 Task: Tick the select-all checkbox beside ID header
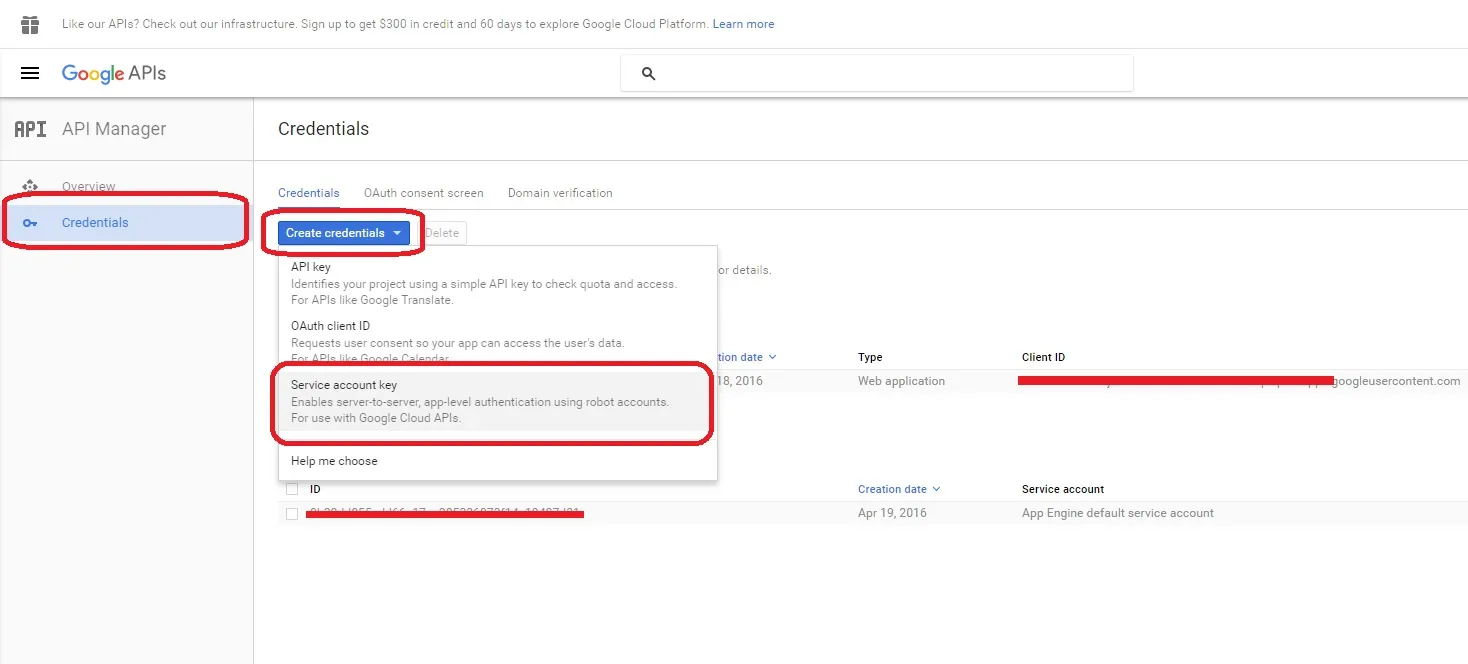tap(292, 489)
